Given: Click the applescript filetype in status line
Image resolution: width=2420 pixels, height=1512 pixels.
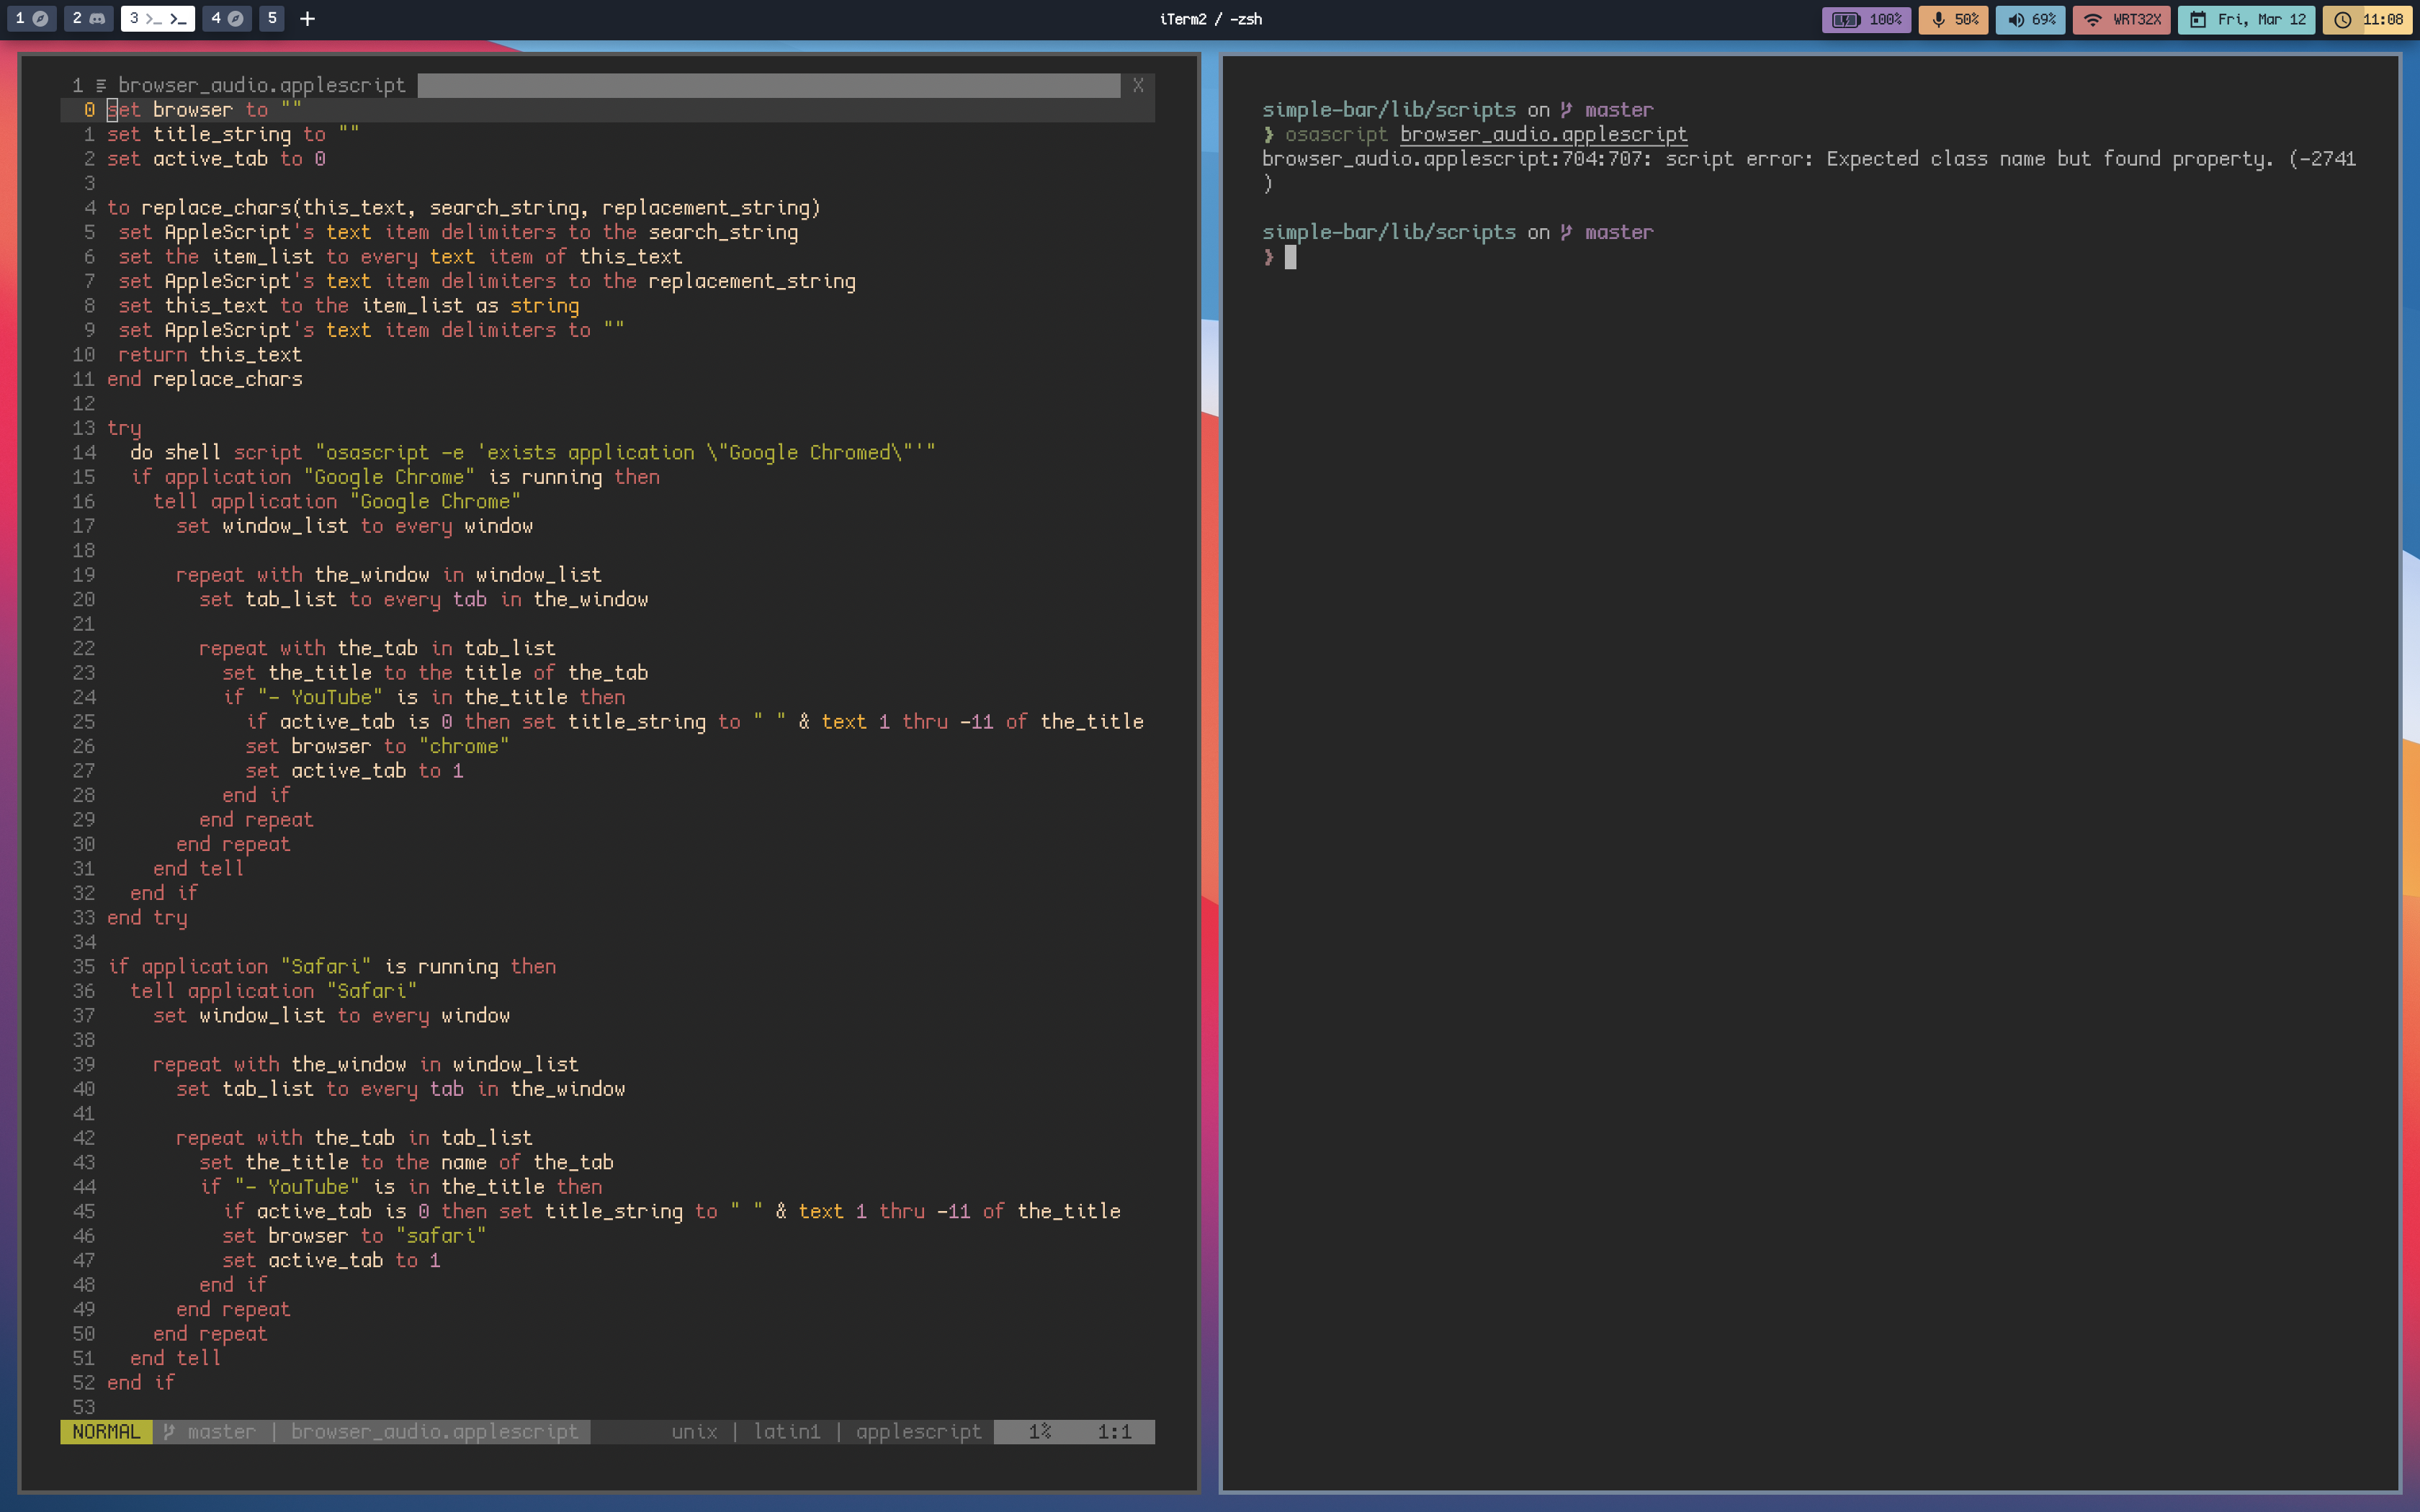Looking at the screenshot, I should tap(918, 1432).
